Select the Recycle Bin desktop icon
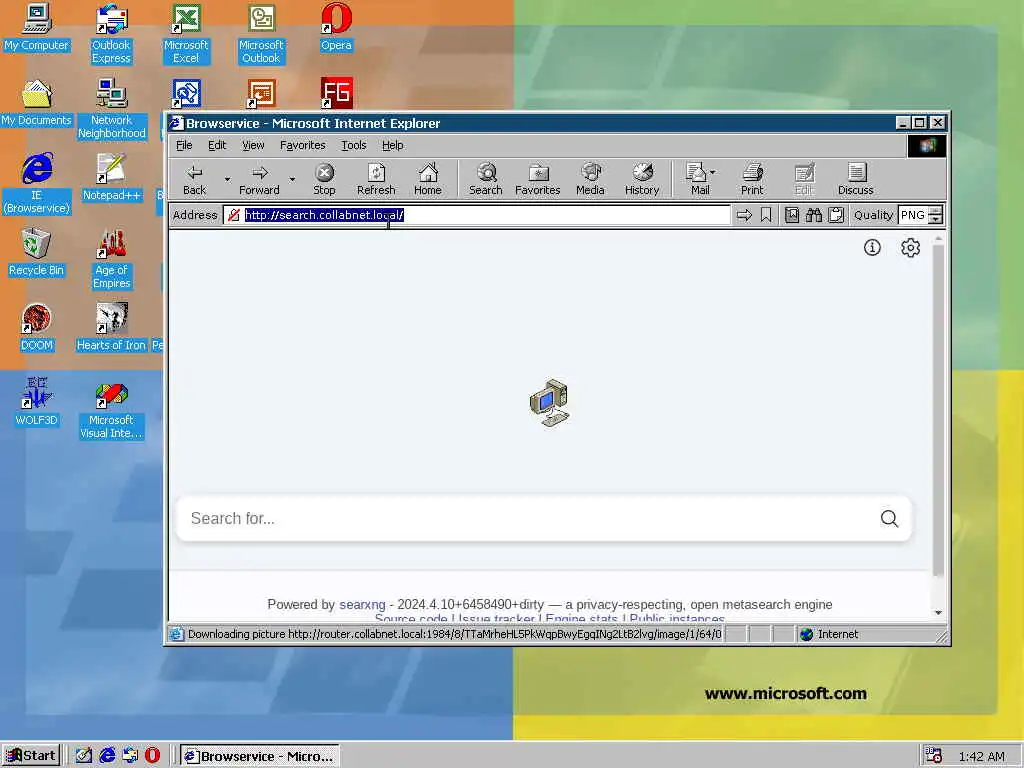 coord(36,252)
